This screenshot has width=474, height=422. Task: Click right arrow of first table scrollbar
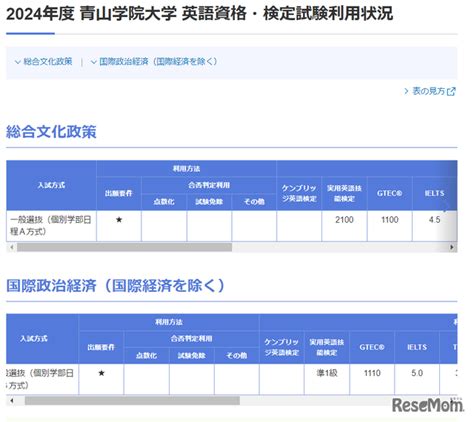point(452,247)
